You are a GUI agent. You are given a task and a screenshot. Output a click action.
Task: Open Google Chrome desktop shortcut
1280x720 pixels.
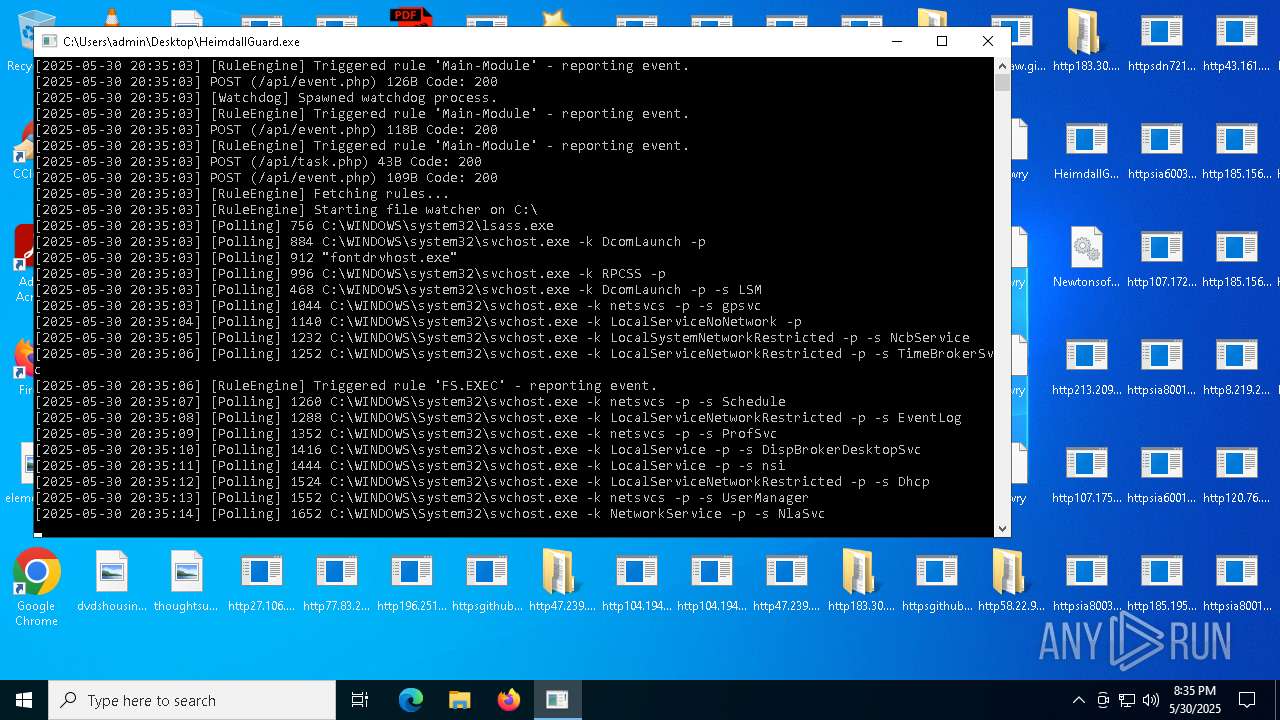[36, 588]
